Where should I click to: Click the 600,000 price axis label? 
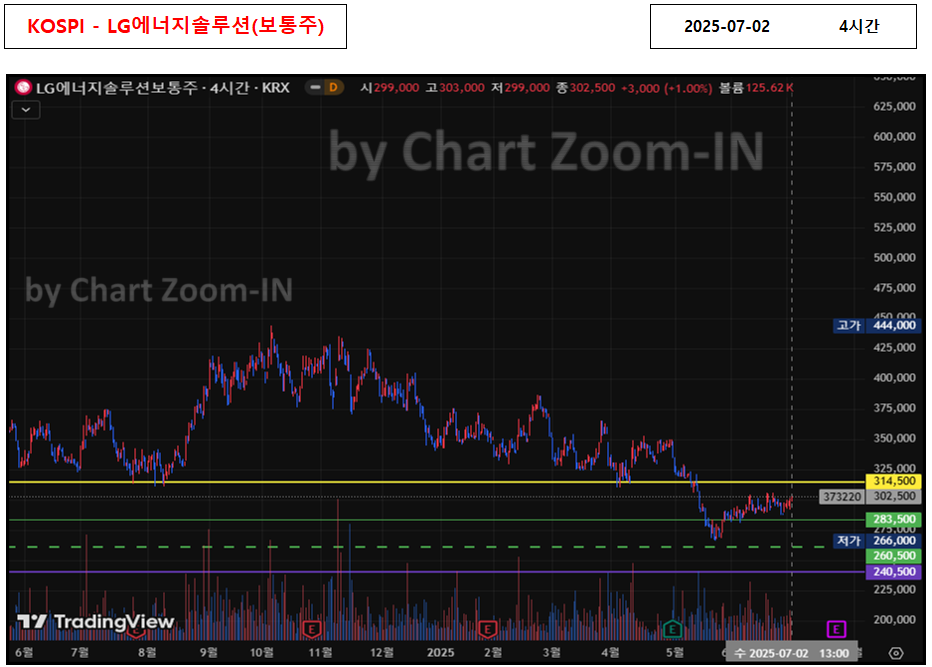tap(895, 137)
